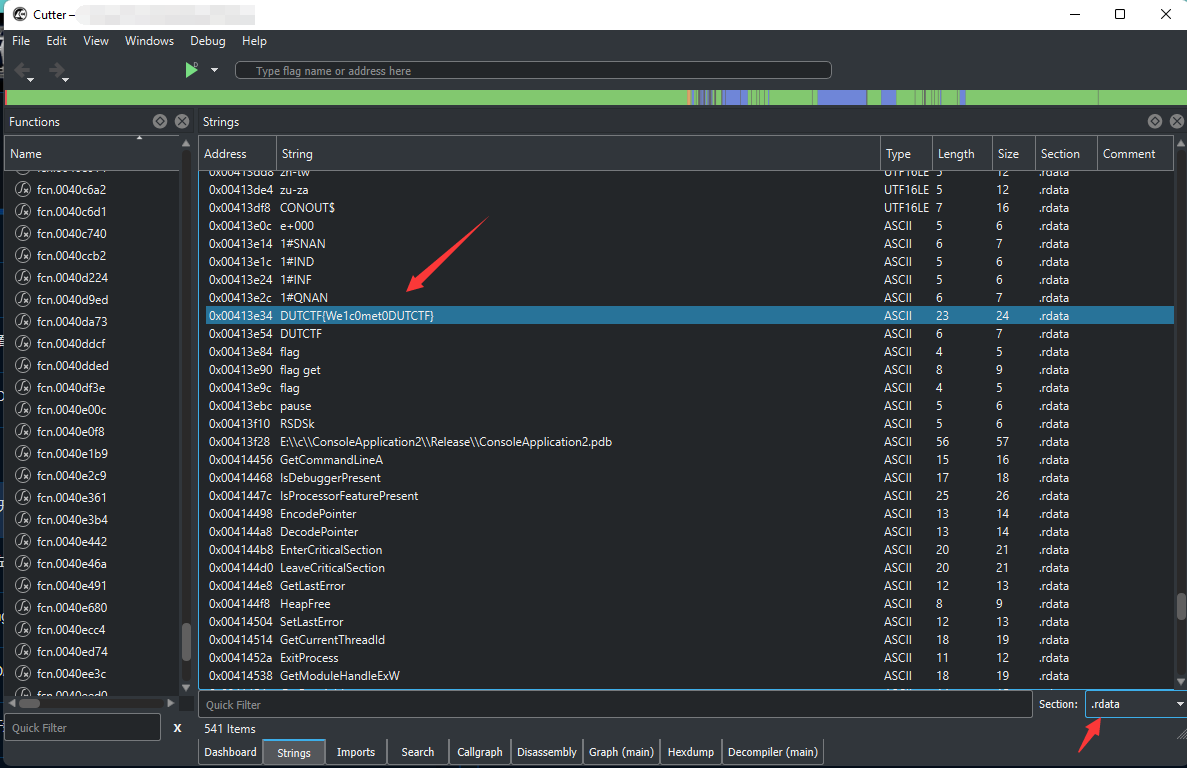This screenshot has width=1187, height=768.
Task: Open the File menu
Action: point(21,41)
